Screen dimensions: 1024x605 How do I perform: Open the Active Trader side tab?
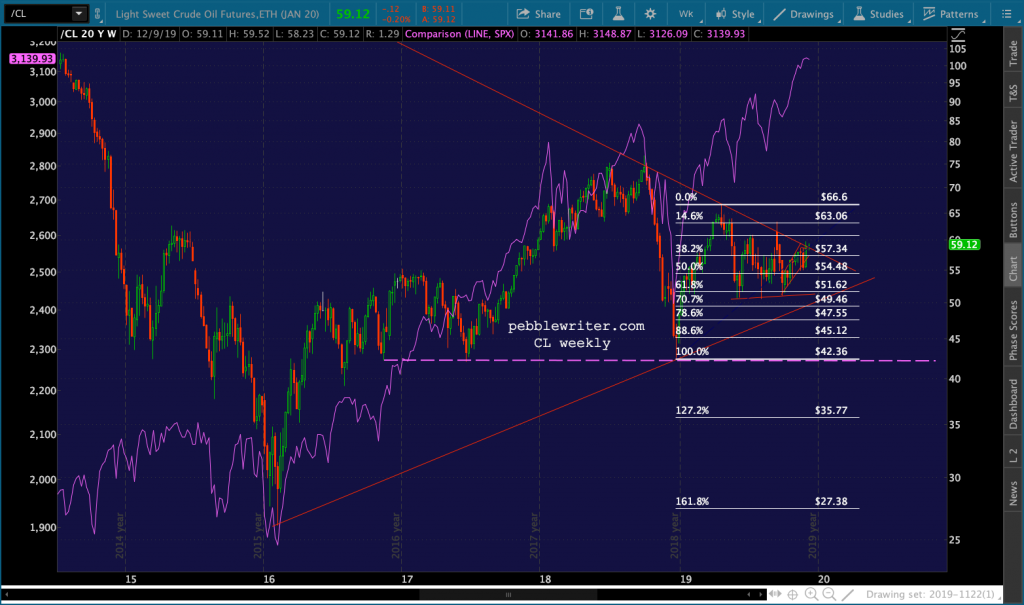pos(1013,151)
